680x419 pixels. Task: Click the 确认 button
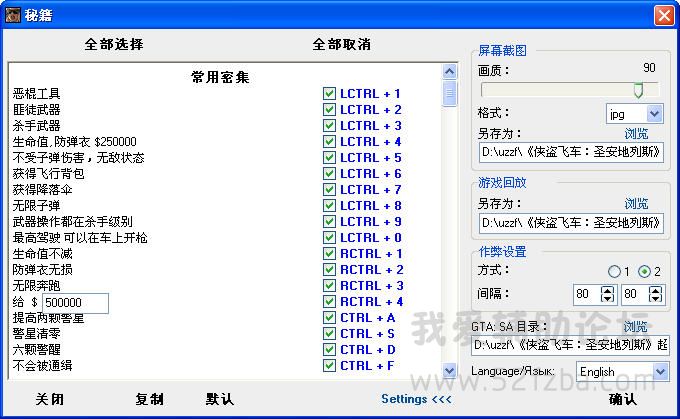click(x=623, y=399)
